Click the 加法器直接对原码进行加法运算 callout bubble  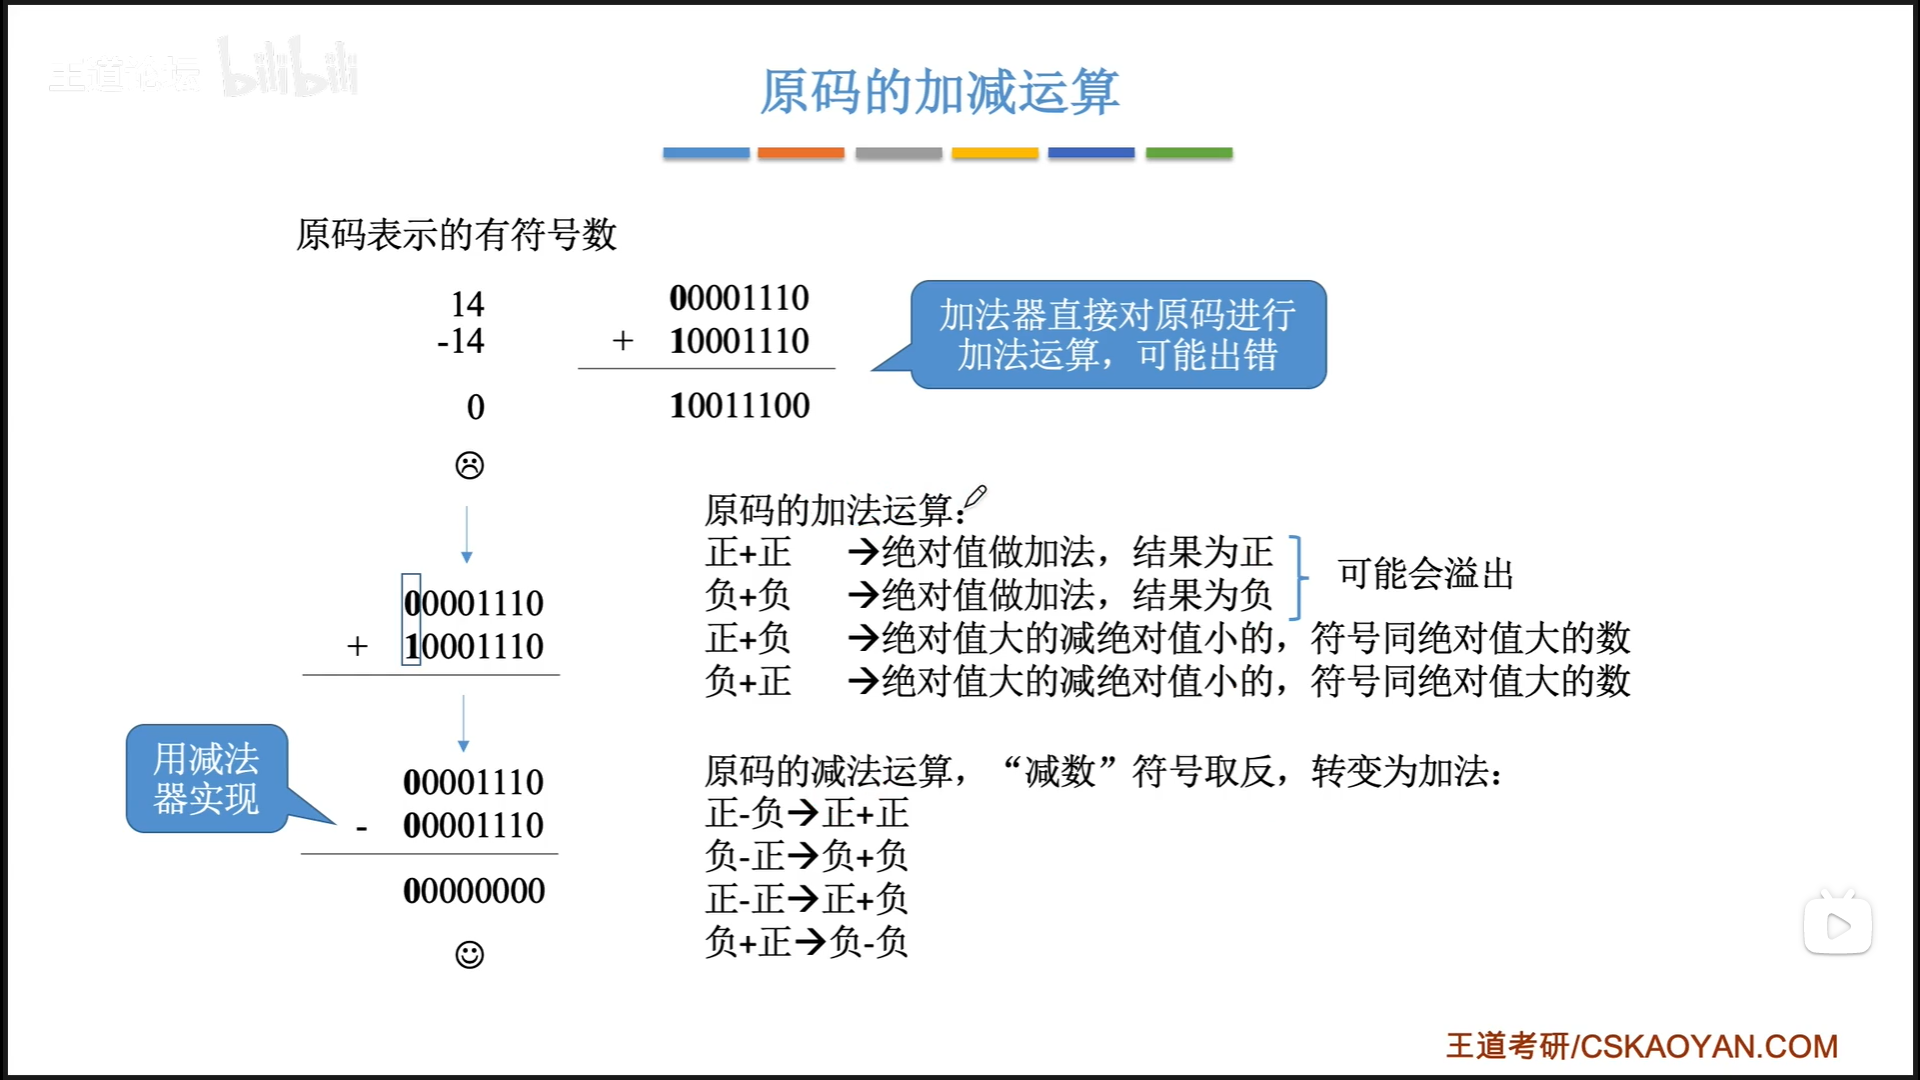[1117, 335]
